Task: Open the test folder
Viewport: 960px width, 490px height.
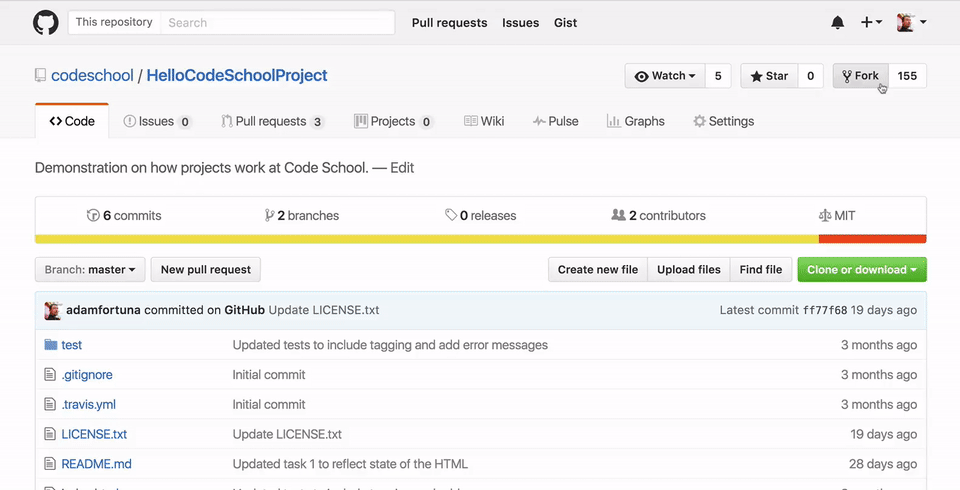Action: 72,345
